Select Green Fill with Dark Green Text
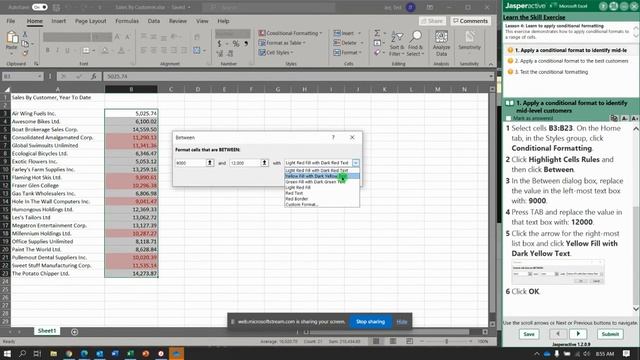The image size is (640, 360). pyautogui.click(x=322, y=182)
